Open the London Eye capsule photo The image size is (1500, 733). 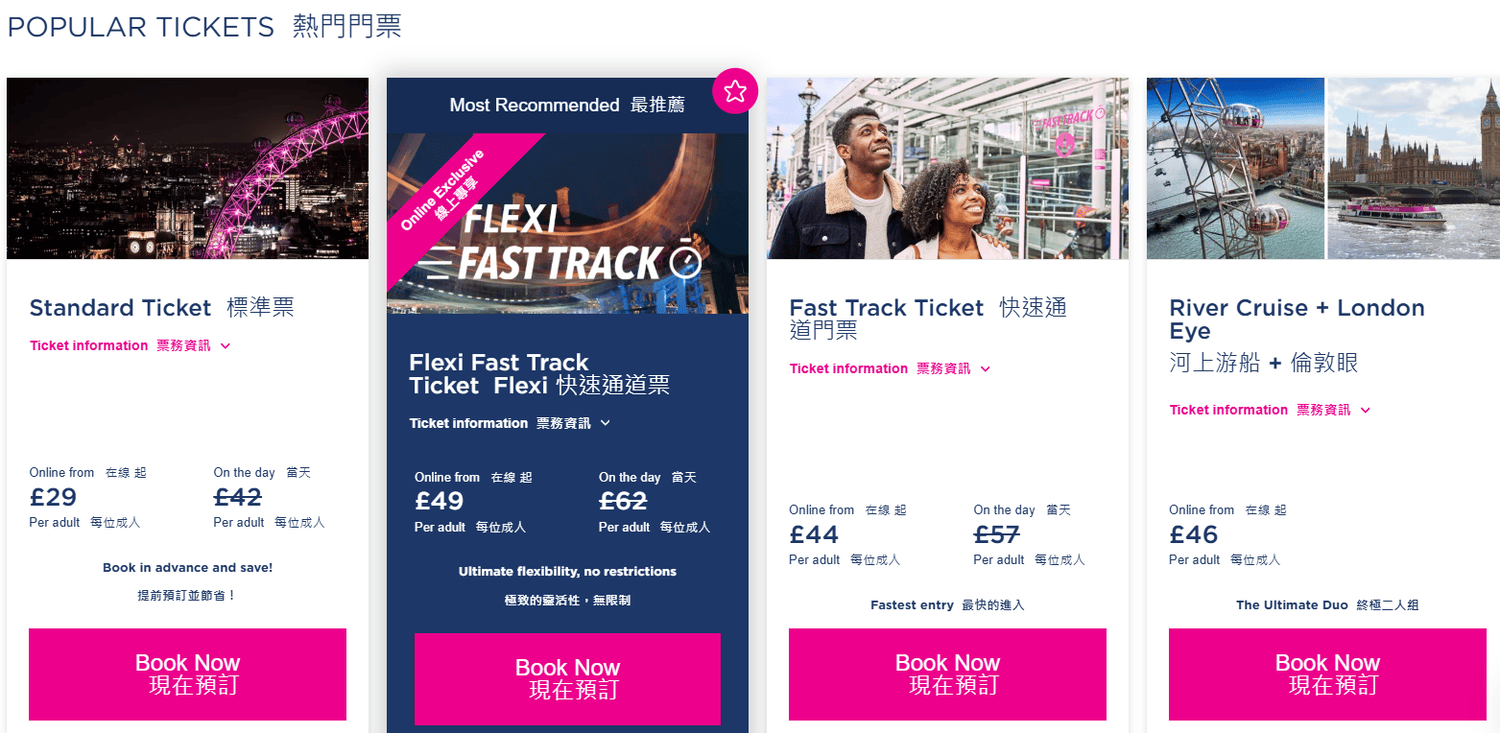1235,168
